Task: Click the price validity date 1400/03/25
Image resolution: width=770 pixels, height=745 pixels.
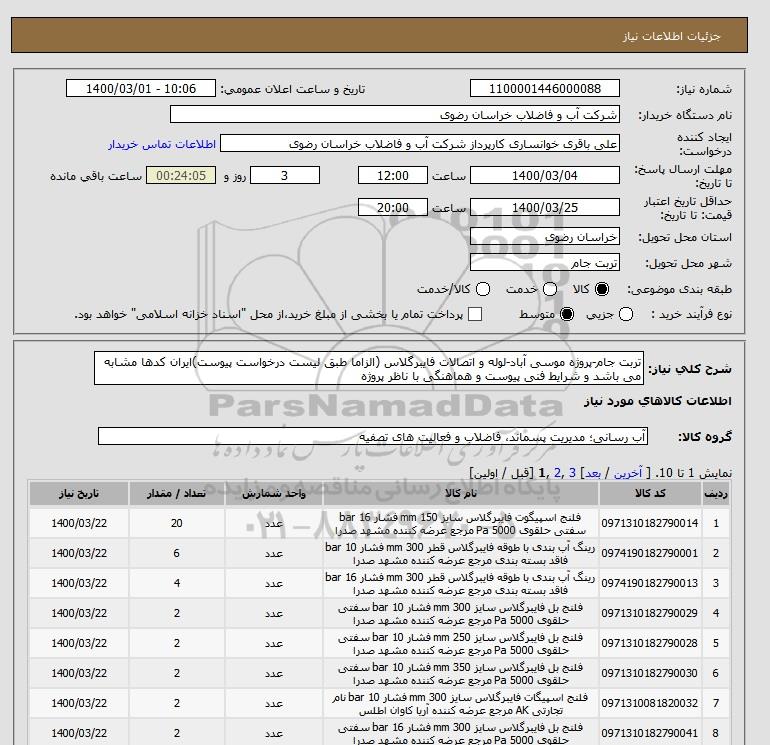Action: point(545,207)
